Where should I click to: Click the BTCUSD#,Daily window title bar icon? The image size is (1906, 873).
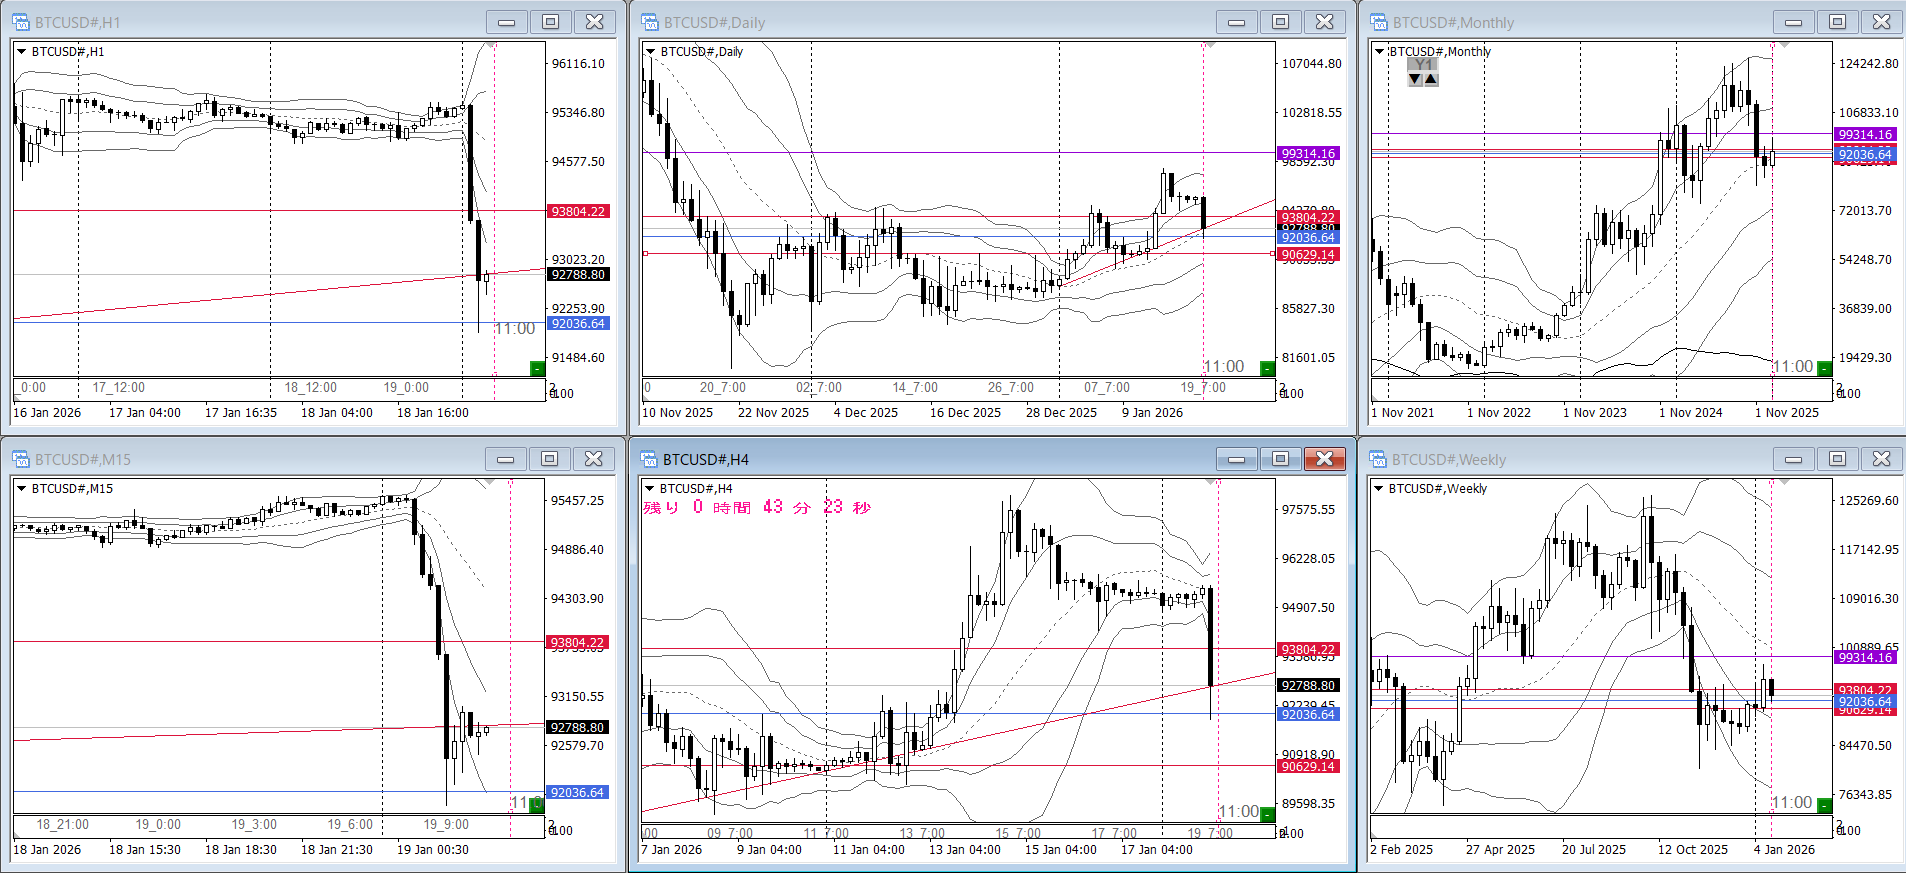(x=650, y=22)
